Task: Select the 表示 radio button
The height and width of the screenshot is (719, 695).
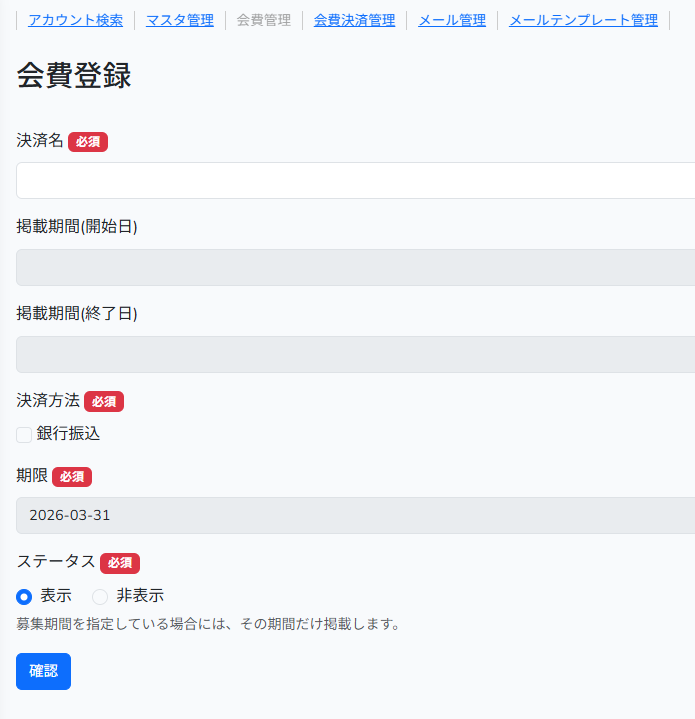Action: [24, 596]
